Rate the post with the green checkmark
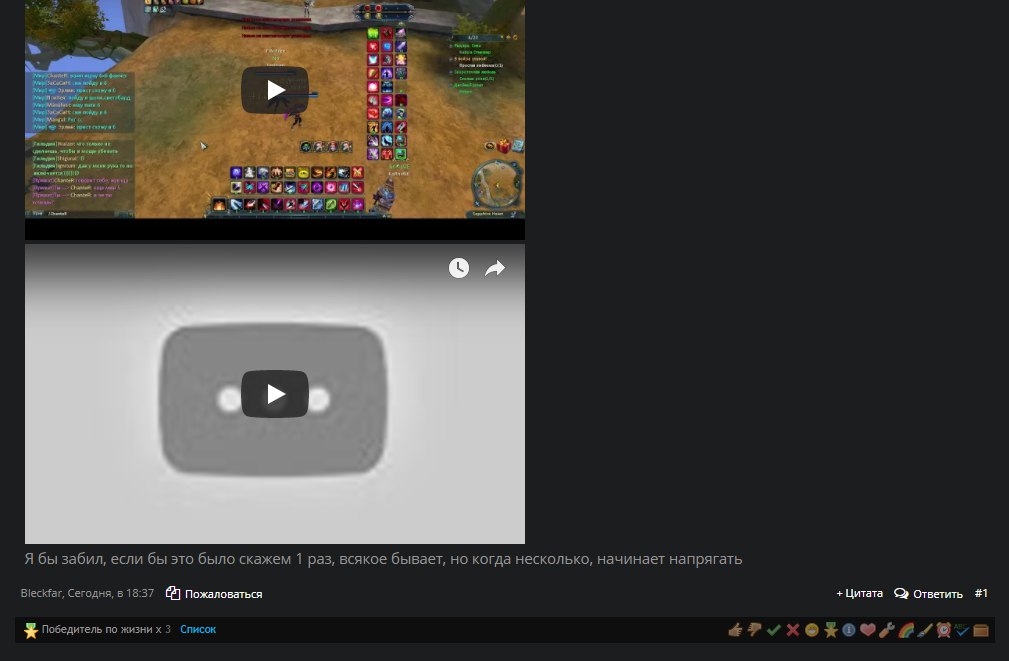Image resolution: width=1009 pixels, height=661 pixels. 773,630
